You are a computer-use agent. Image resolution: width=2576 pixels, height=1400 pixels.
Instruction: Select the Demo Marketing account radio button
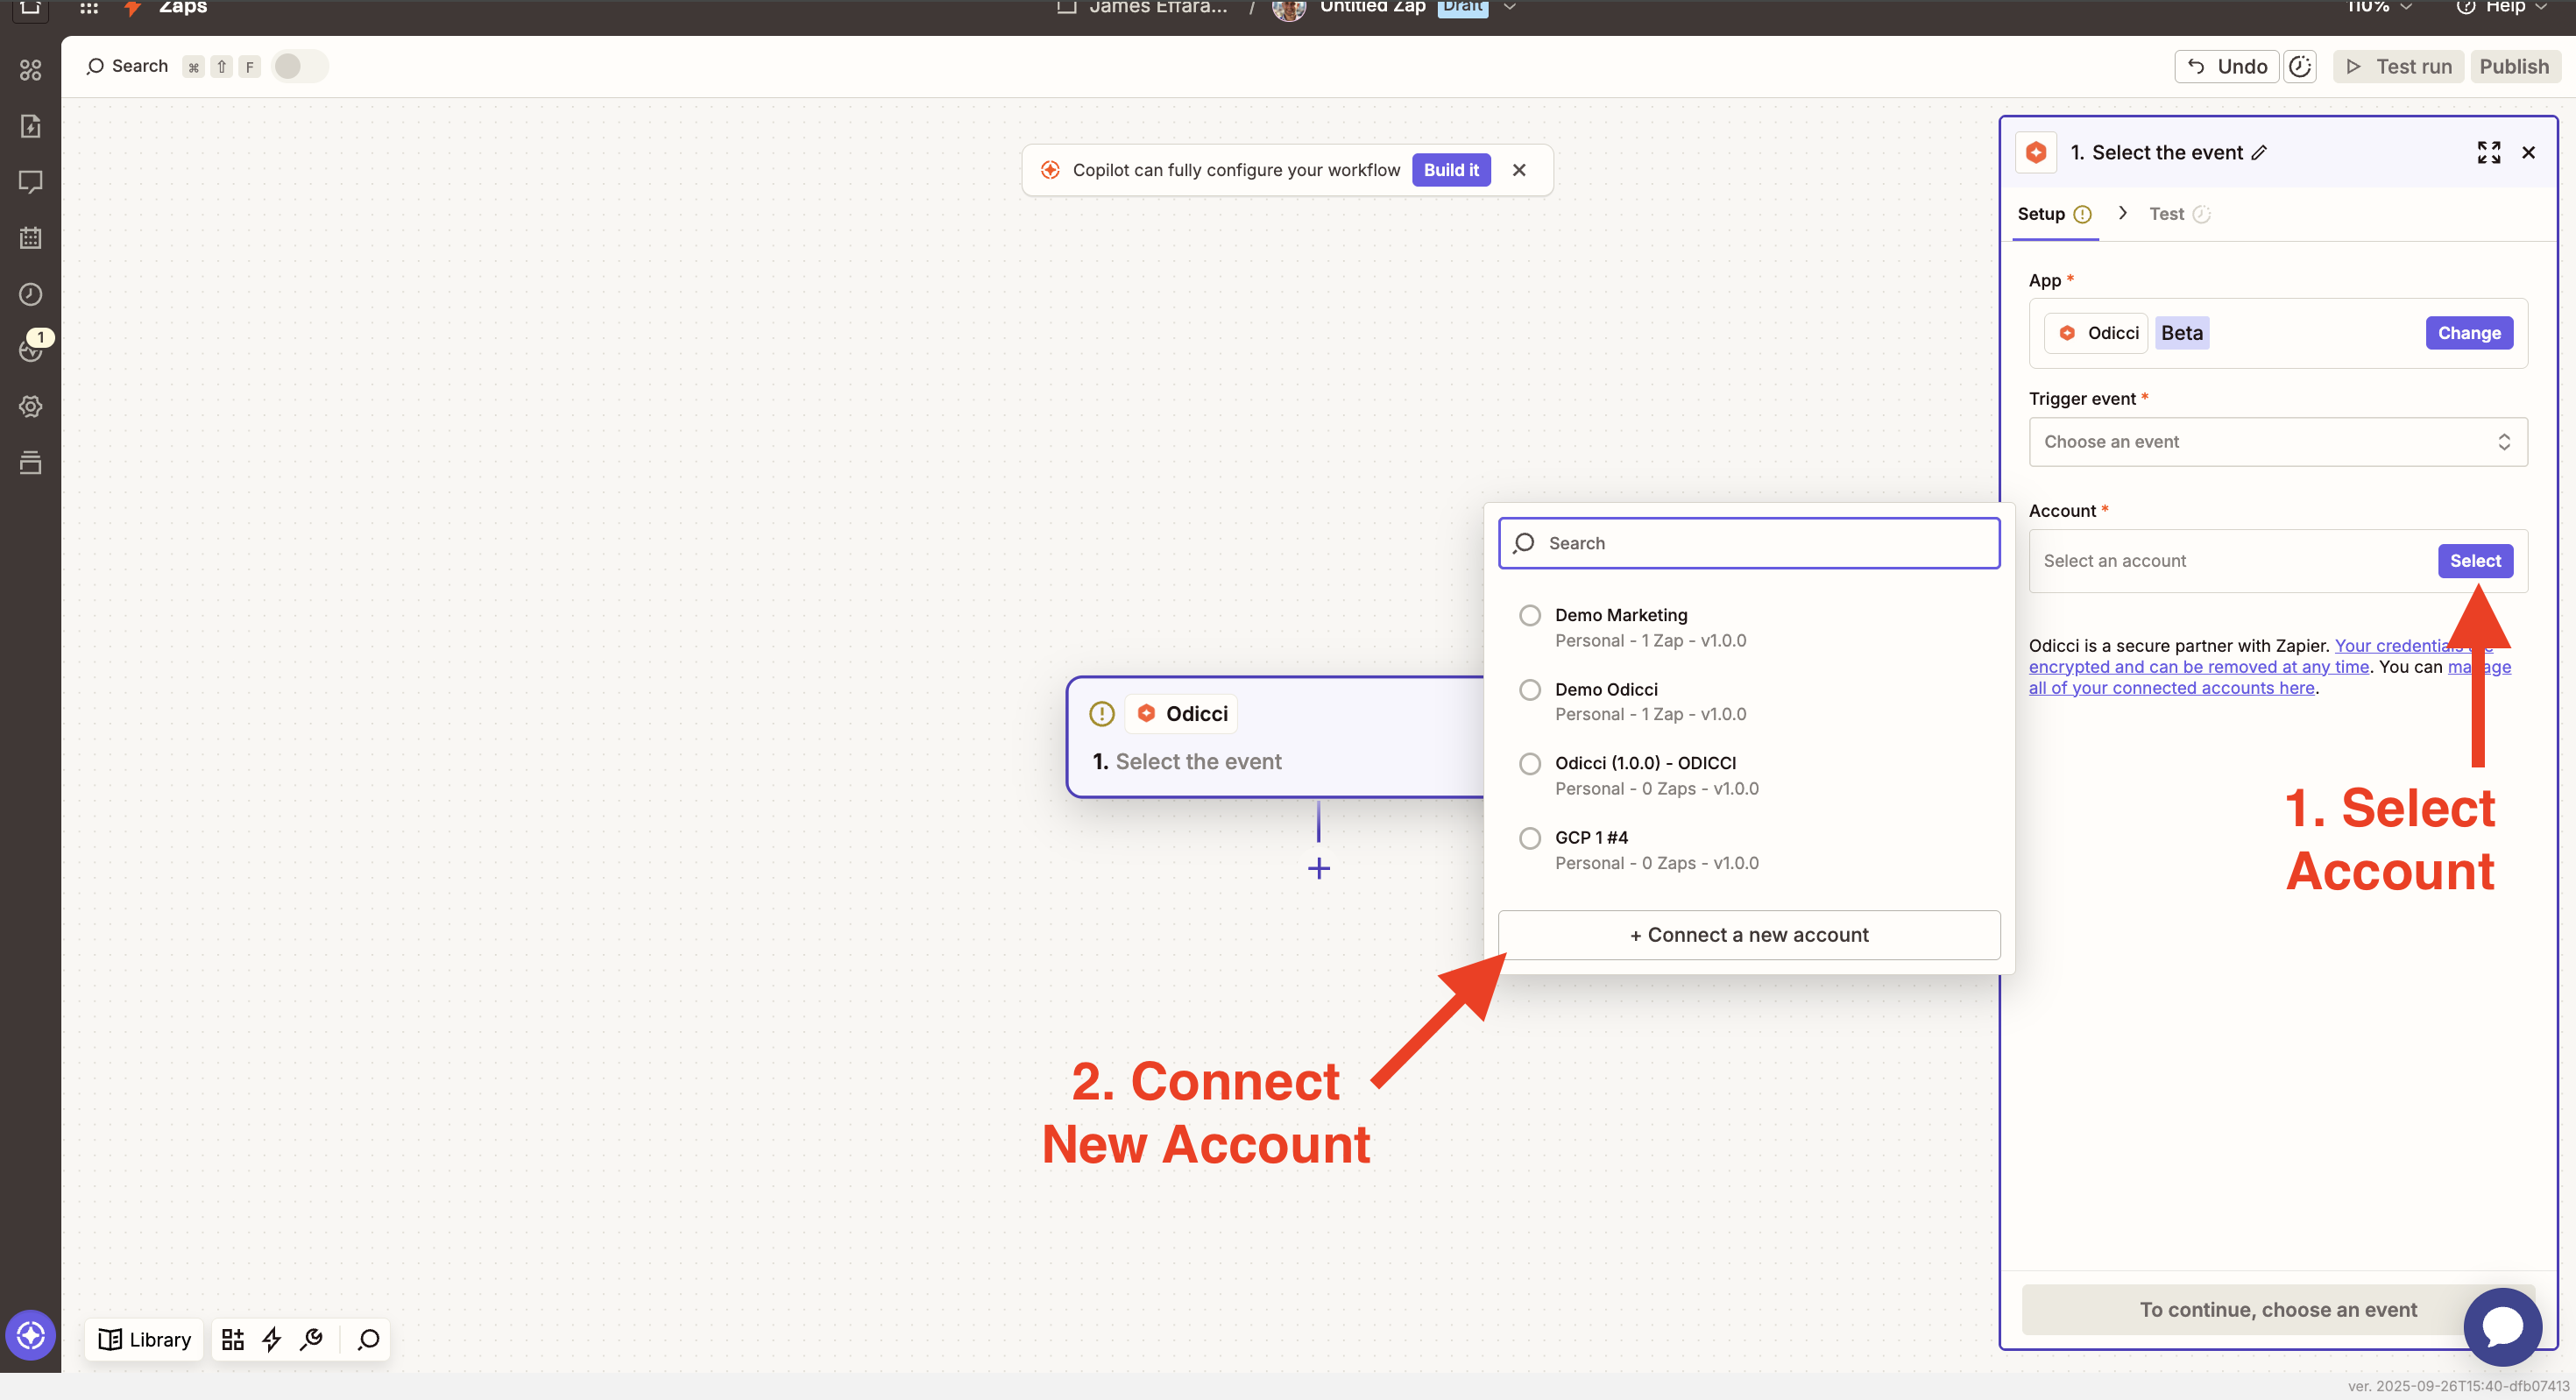[1530, 615]
